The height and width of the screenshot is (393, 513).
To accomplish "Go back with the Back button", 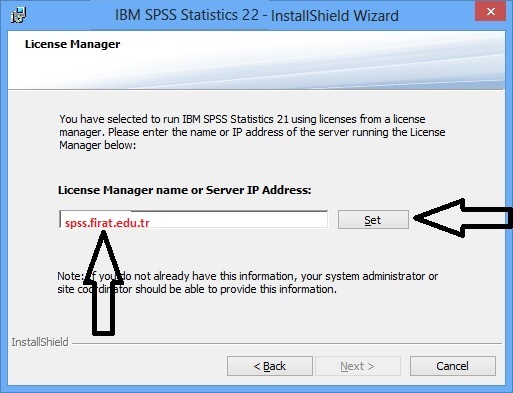I will click(270, 366).
